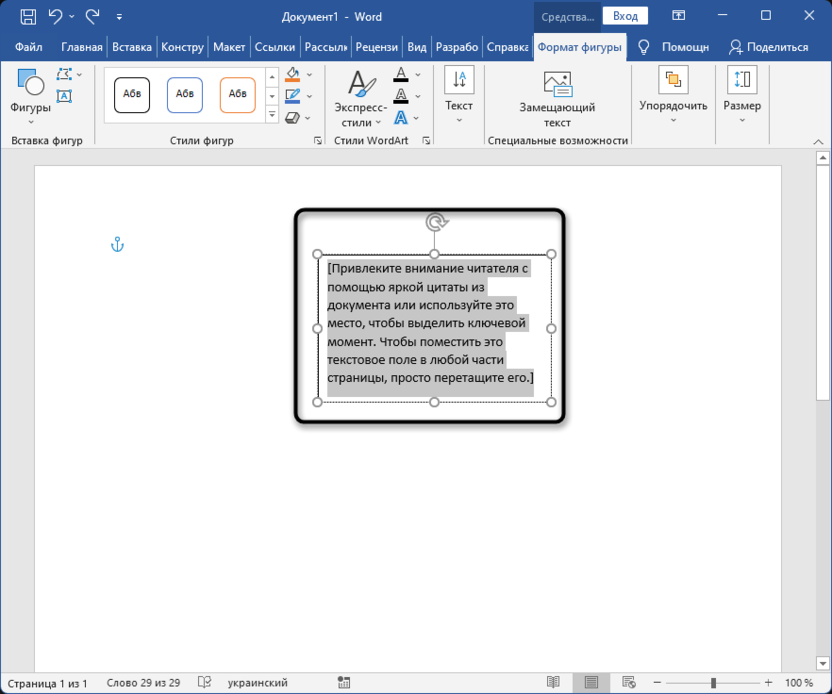Expand the shape styles gallery list

pyautogui.click(x=272, y=114)
